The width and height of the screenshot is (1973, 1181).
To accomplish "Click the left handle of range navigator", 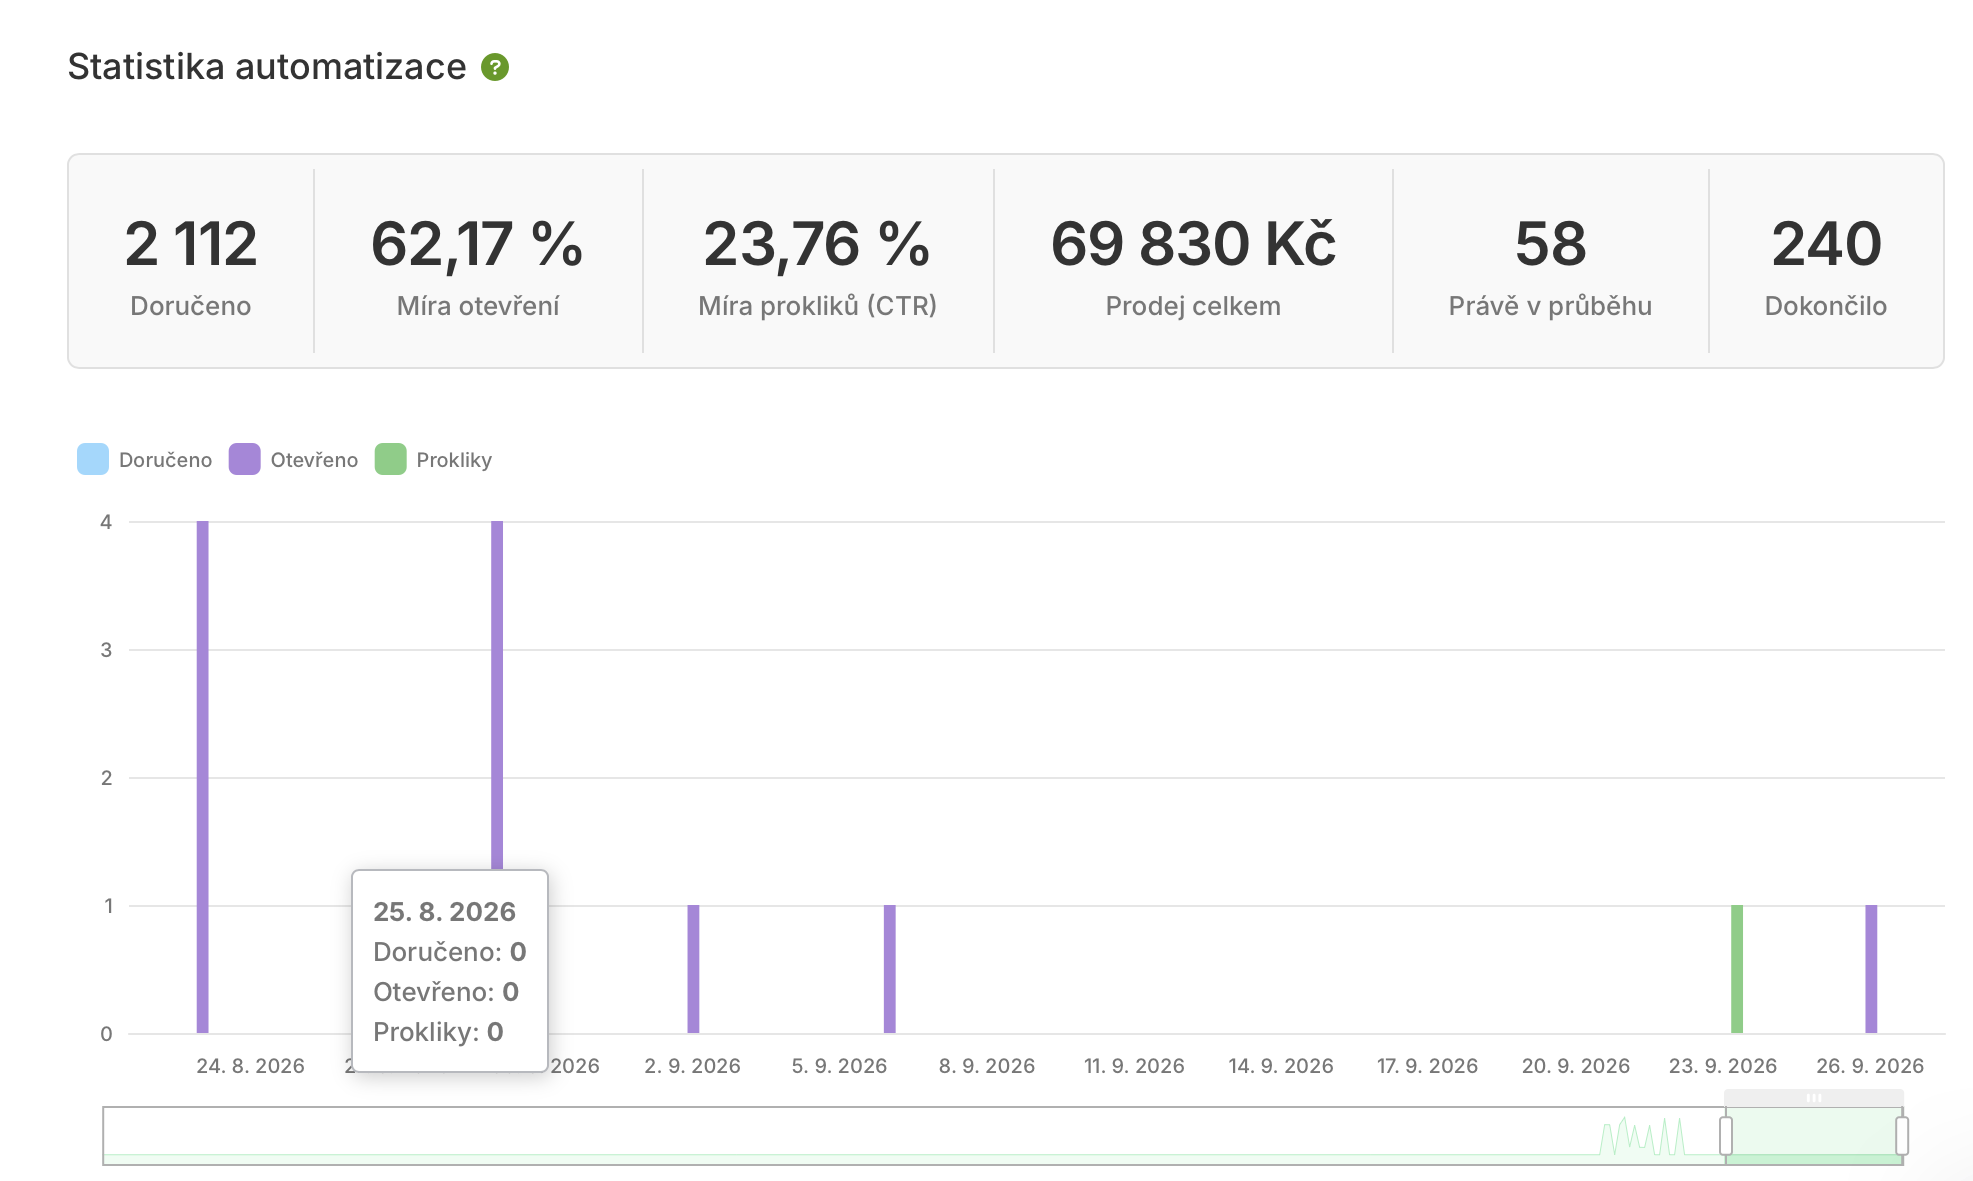I will [x=1726, y=1136].
